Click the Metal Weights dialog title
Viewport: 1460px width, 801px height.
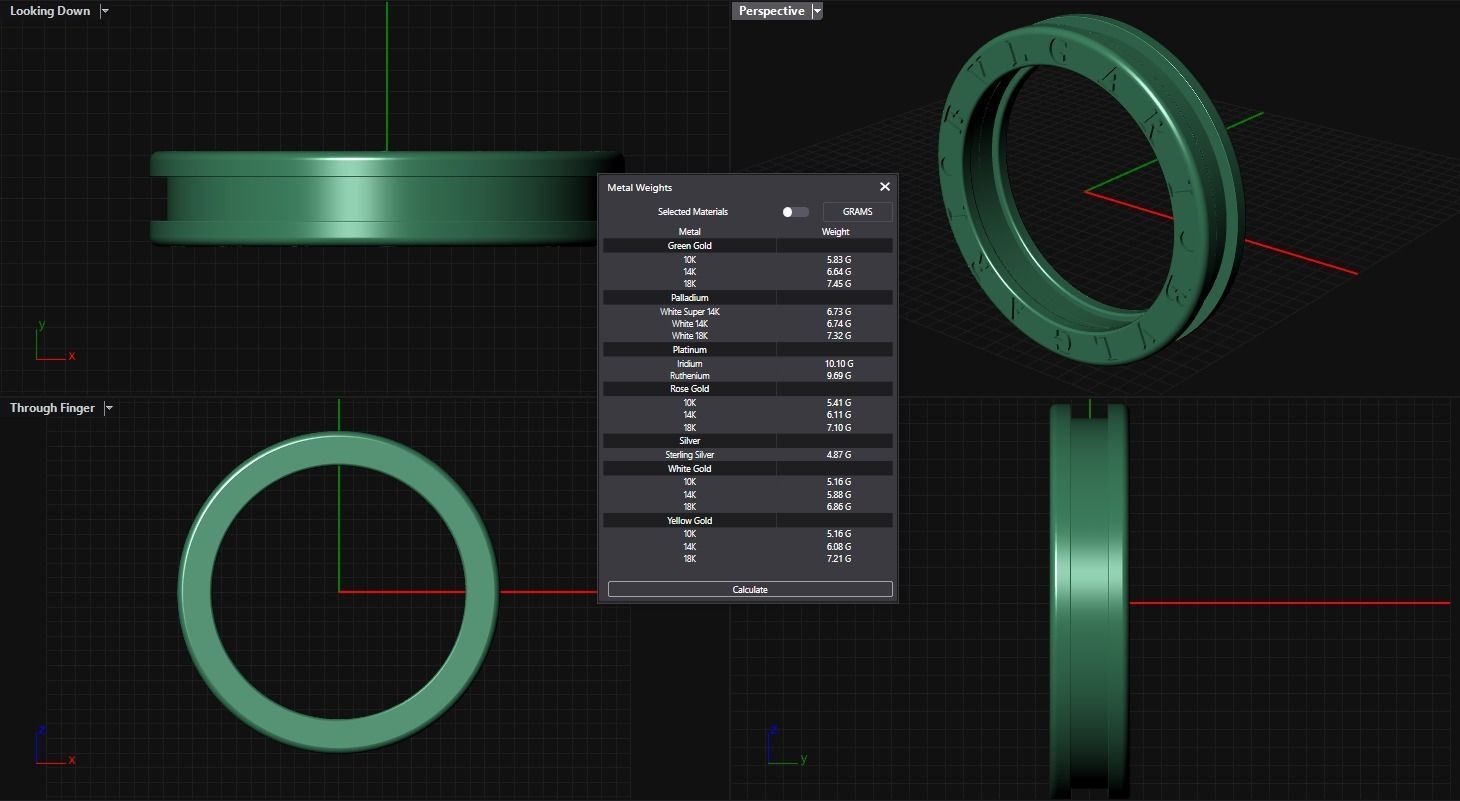[x=640, y=188]
